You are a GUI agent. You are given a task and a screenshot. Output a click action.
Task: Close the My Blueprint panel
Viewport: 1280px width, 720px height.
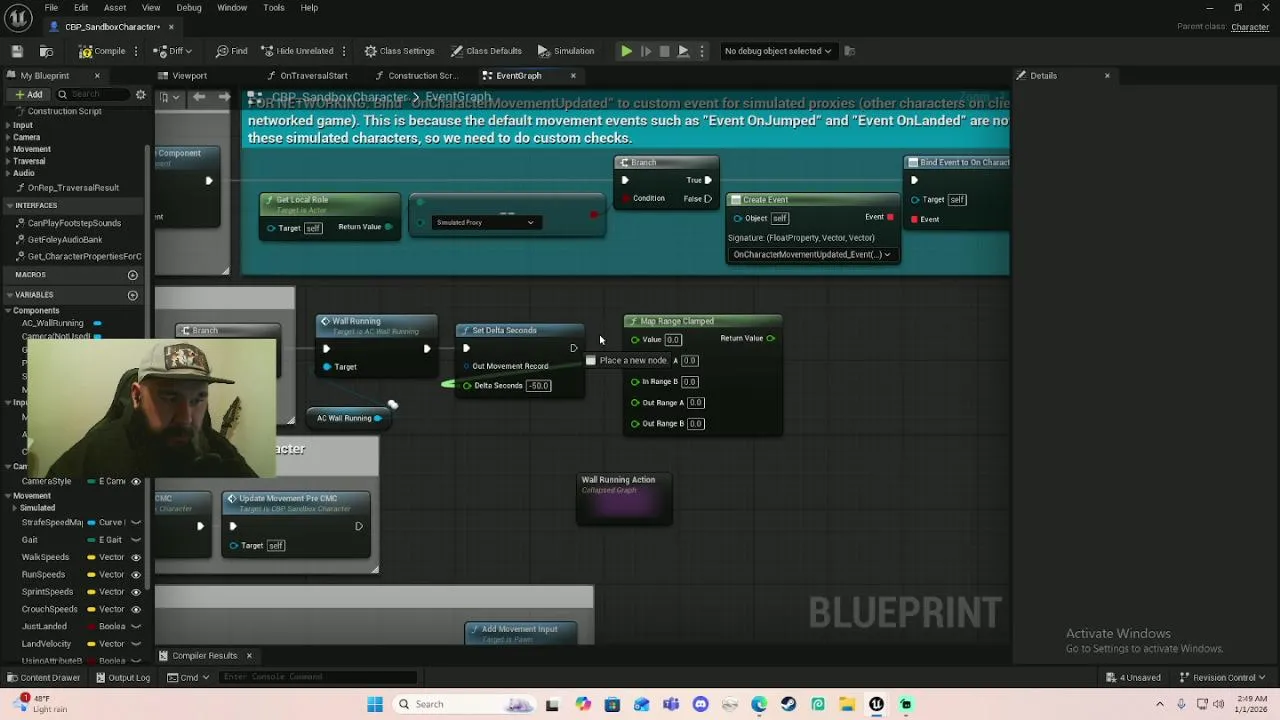[x=97, y=76]
